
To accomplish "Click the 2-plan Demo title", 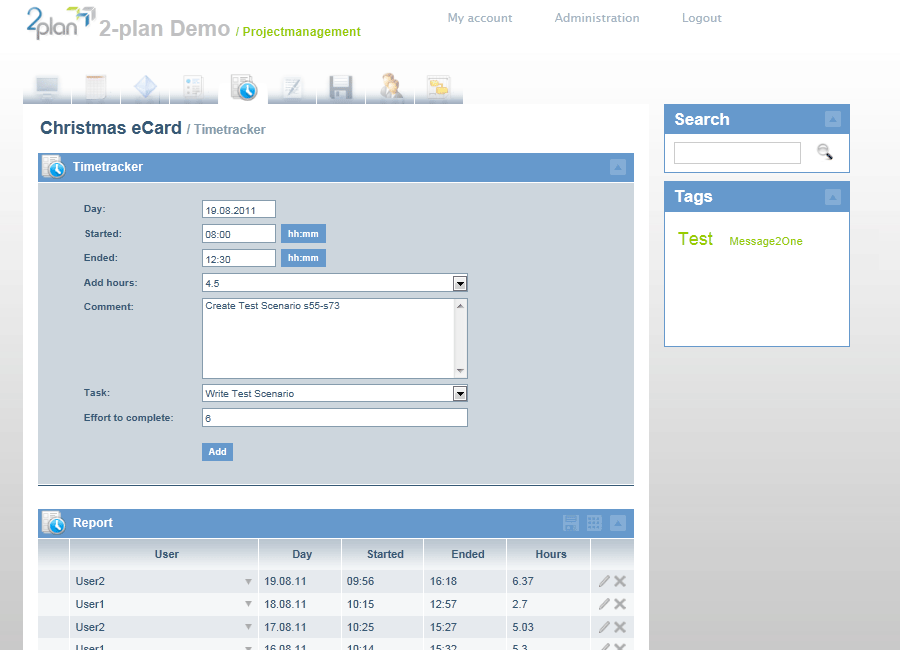I will [164, 28].
